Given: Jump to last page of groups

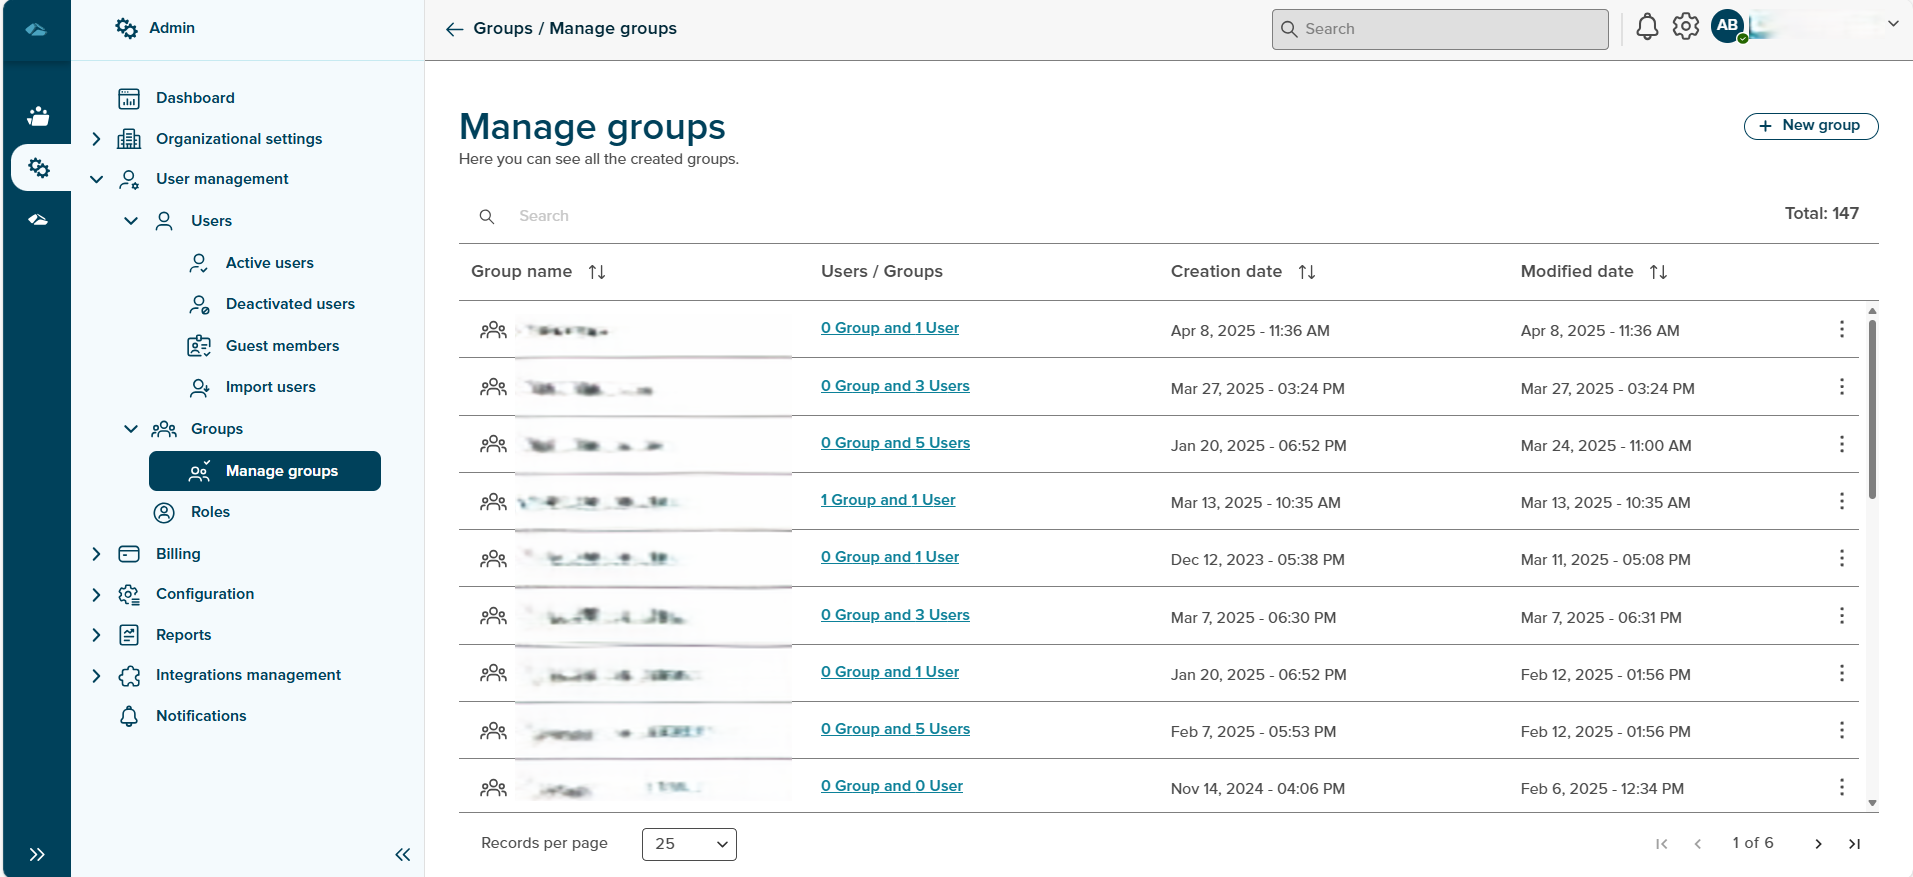Looking at the screenshot, I should tap(1854, 844).
